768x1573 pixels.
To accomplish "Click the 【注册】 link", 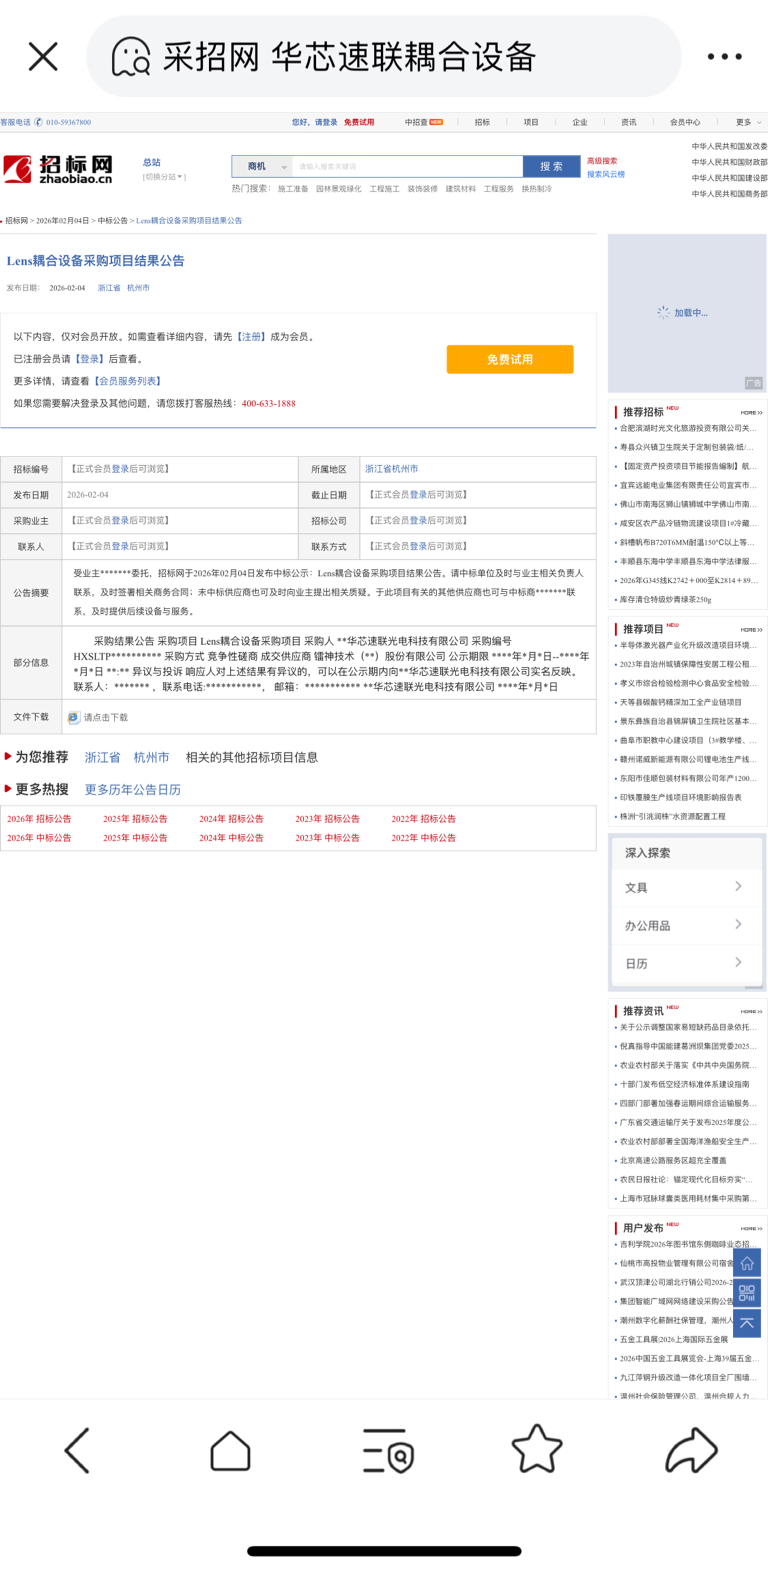I will pos(251,337).
